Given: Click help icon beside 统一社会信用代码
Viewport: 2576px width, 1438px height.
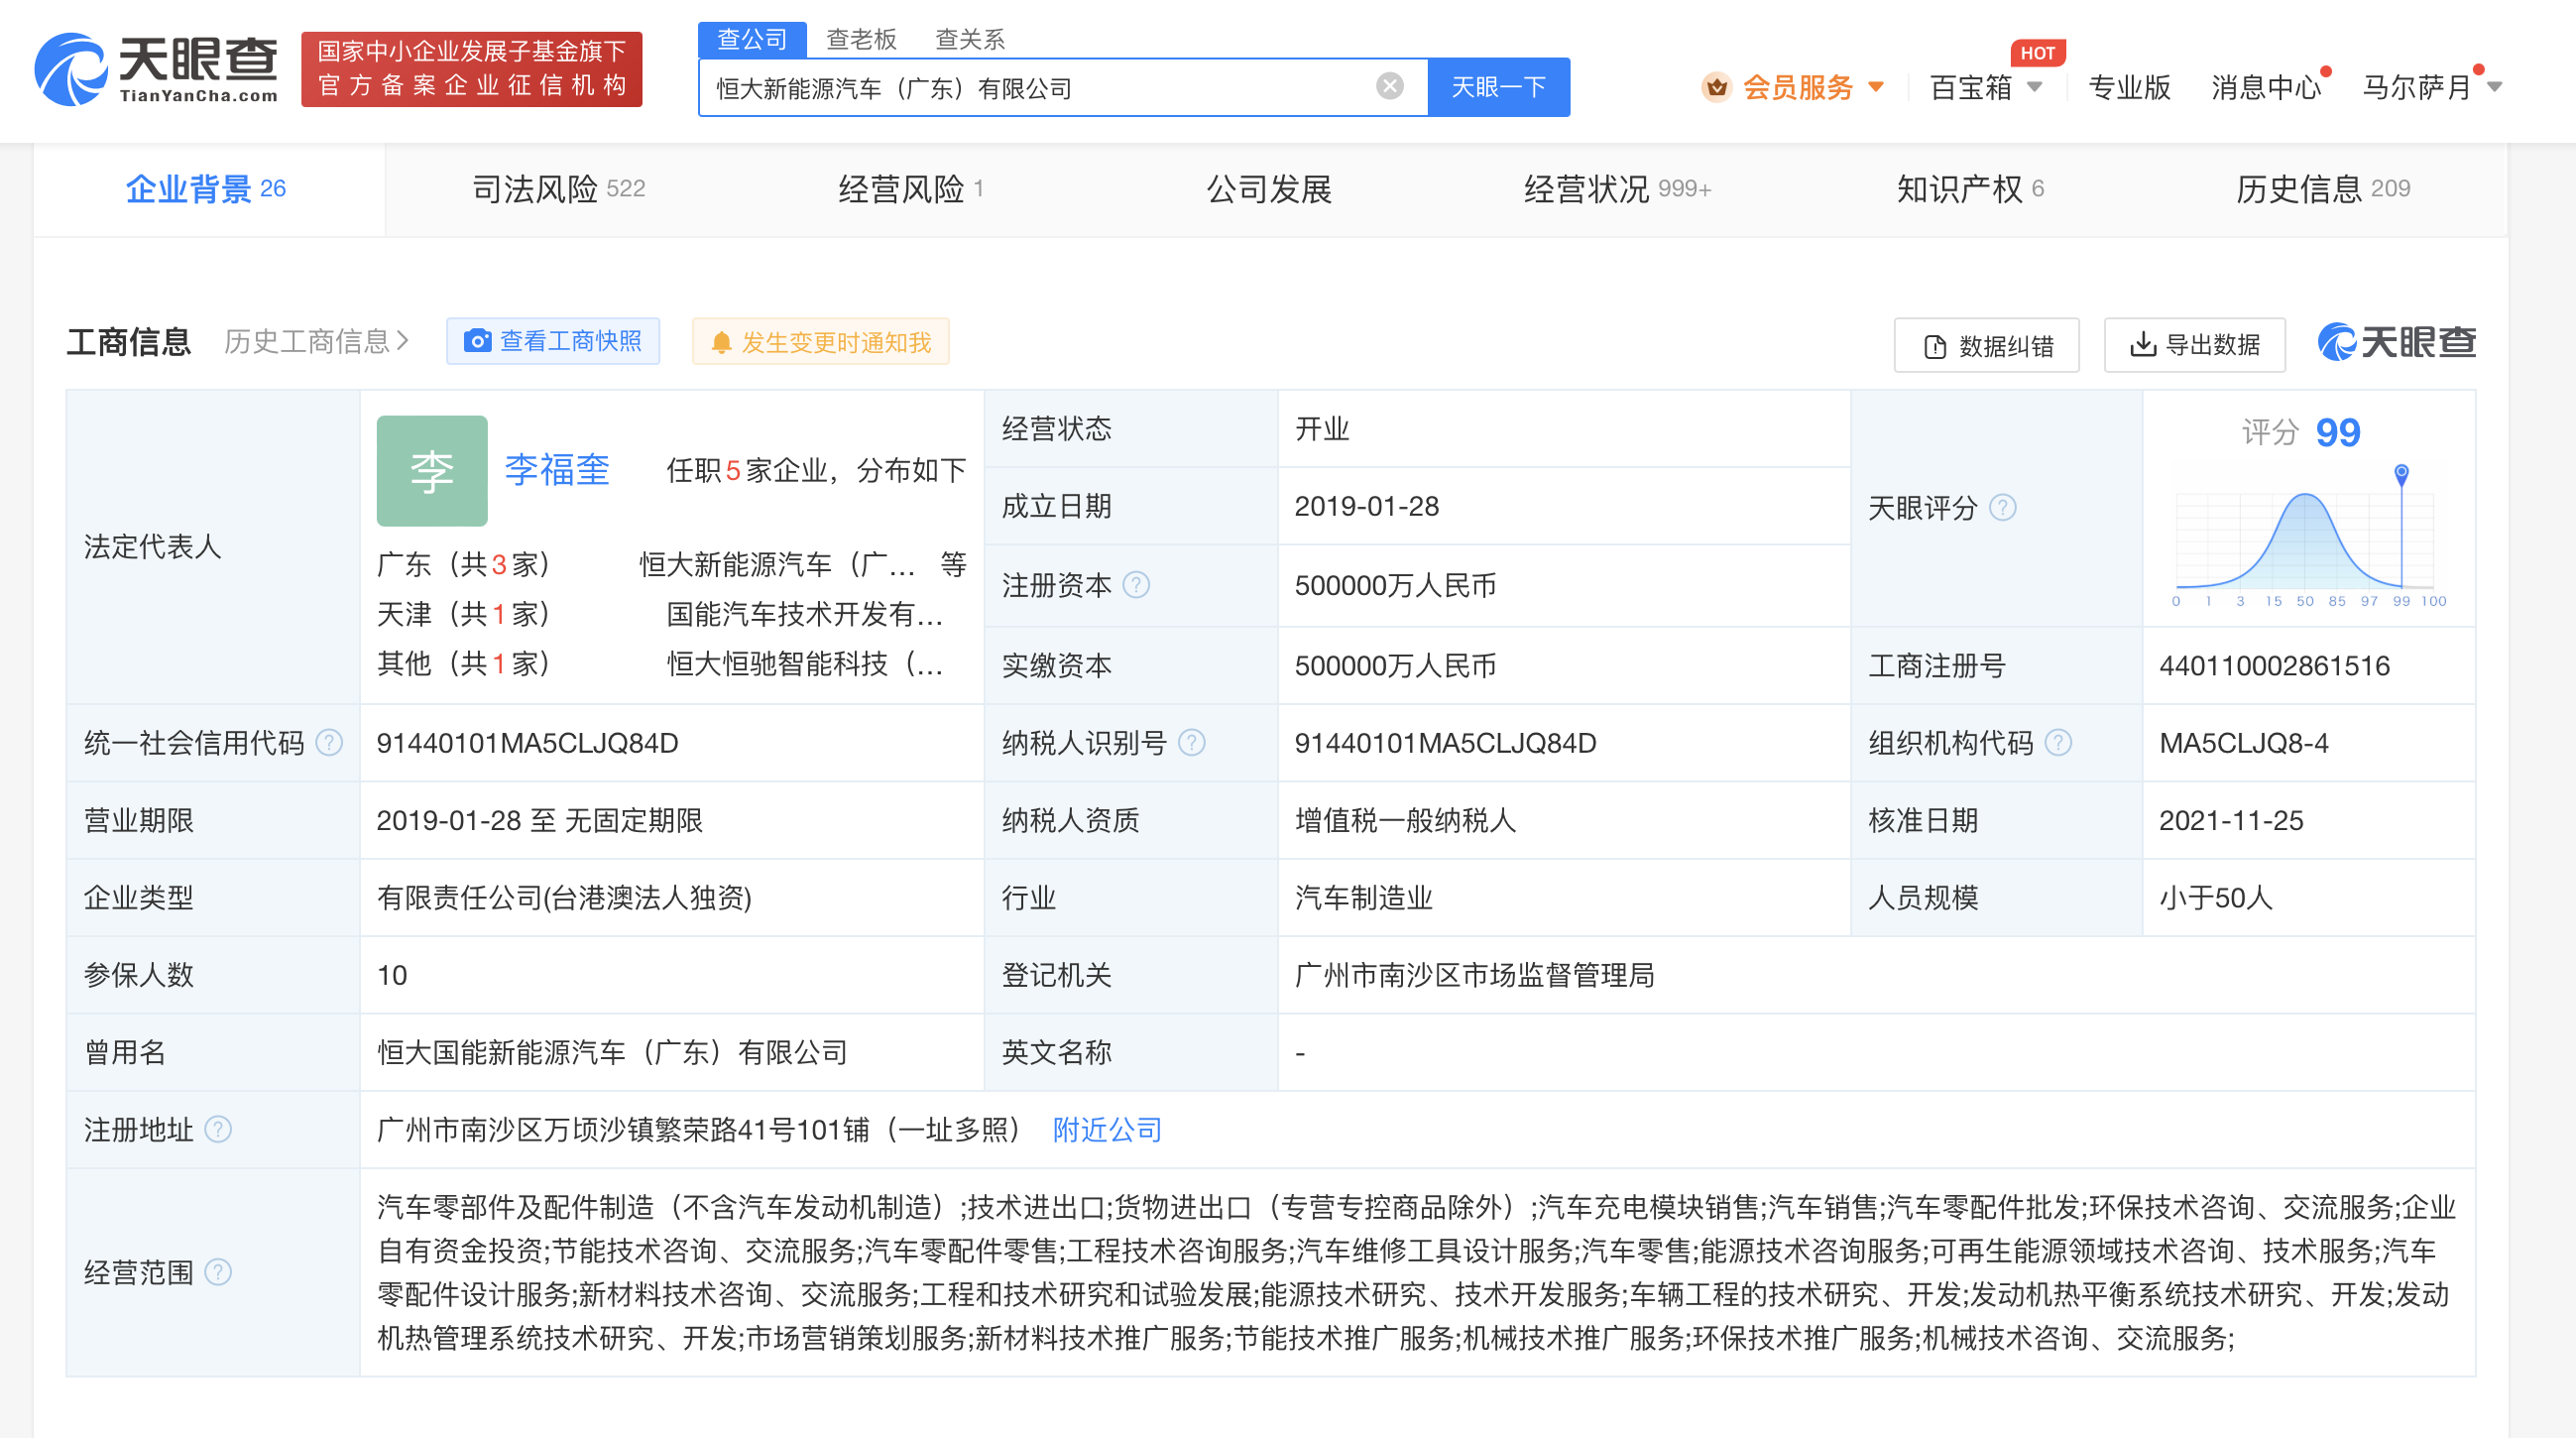Looking at the screenshot, I should (x=329, y=743).
